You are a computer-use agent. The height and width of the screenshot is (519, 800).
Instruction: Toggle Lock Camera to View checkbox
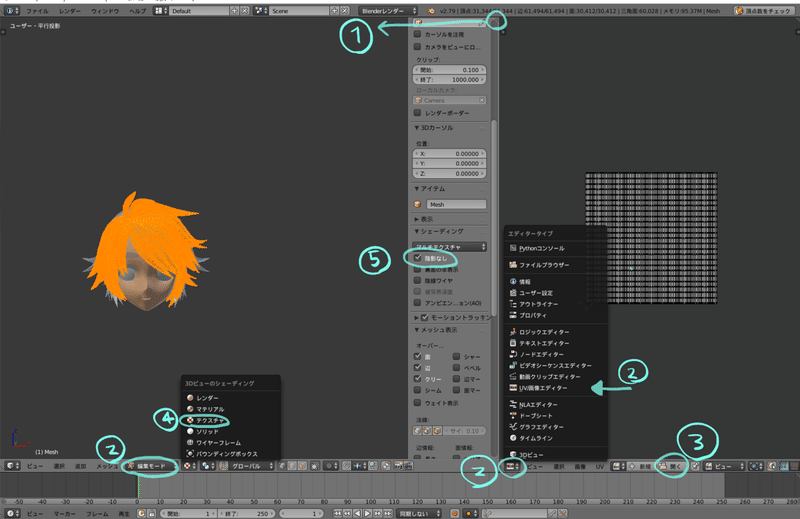(418, 47)
